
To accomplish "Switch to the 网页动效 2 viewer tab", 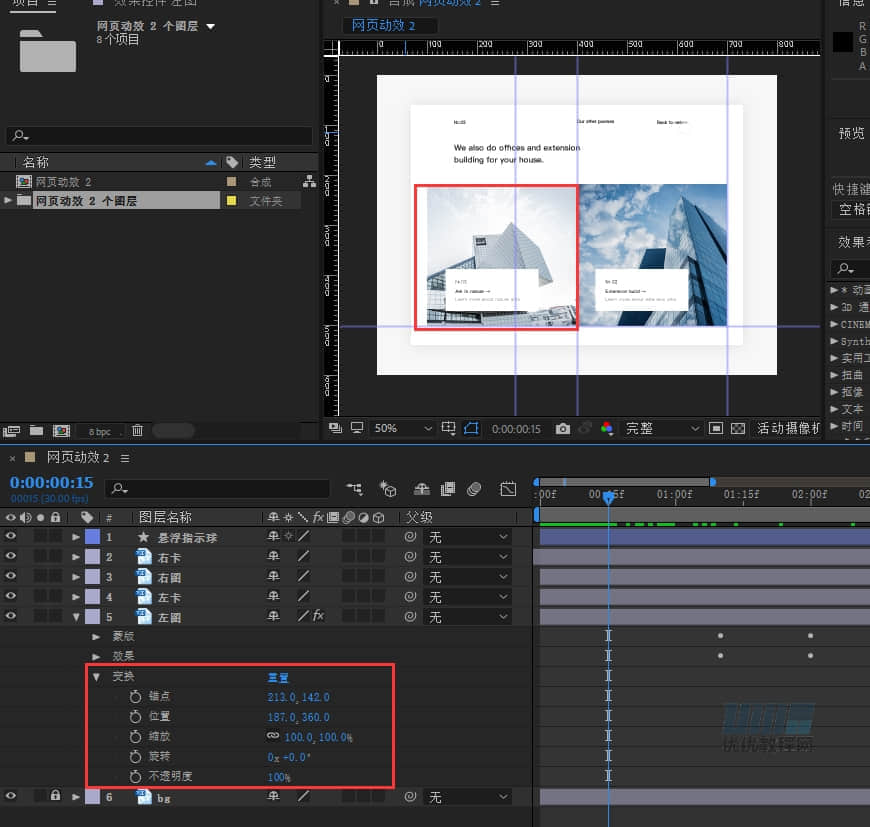I will (383, 25).
